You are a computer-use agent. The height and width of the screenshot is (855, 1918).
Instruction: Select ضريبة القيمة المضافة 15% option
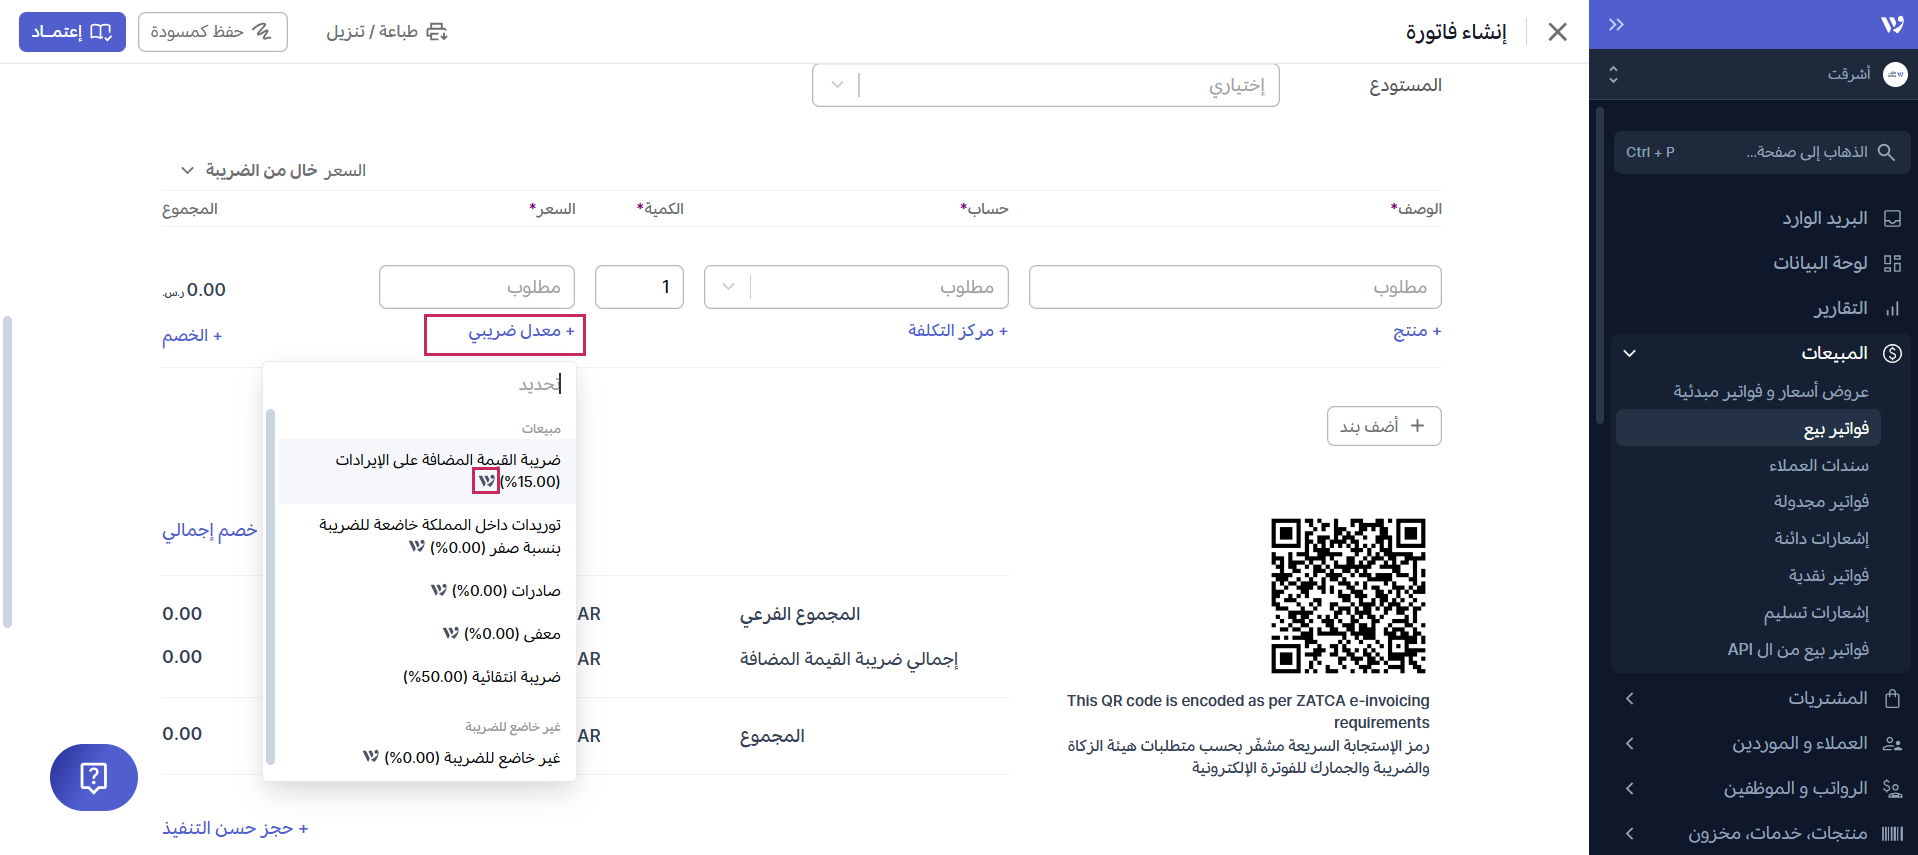(447, 471)
